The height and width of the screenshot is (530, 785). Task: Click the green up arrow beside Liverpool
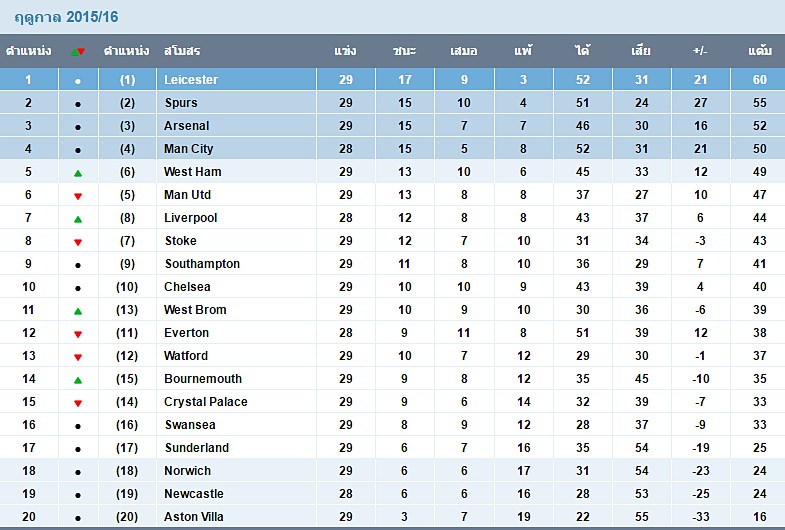click(x=78, y=219)
